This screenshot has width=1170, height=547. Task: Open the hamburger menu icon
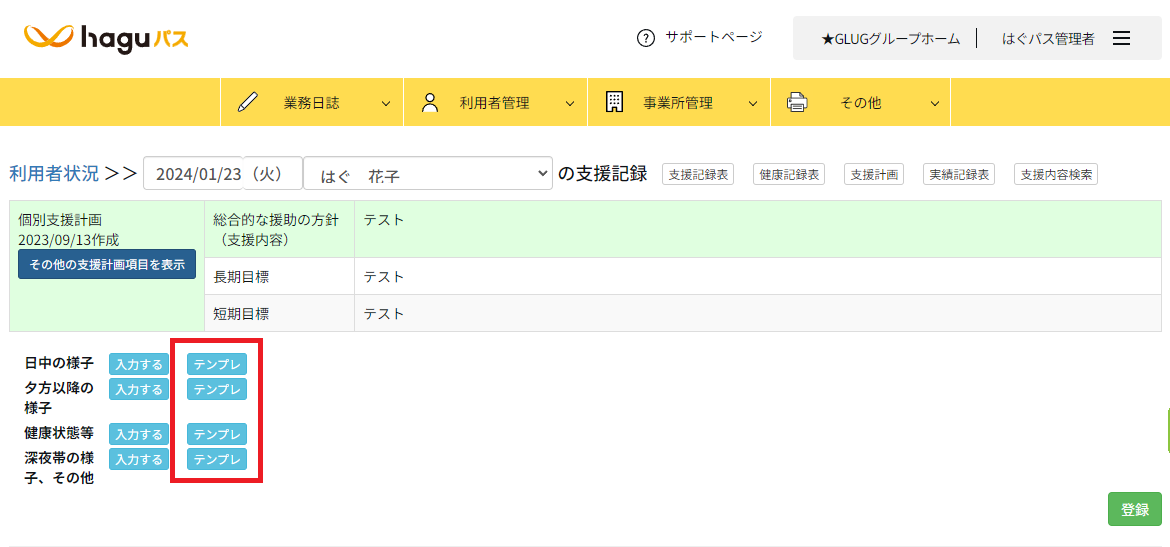tap(1121, 38)
